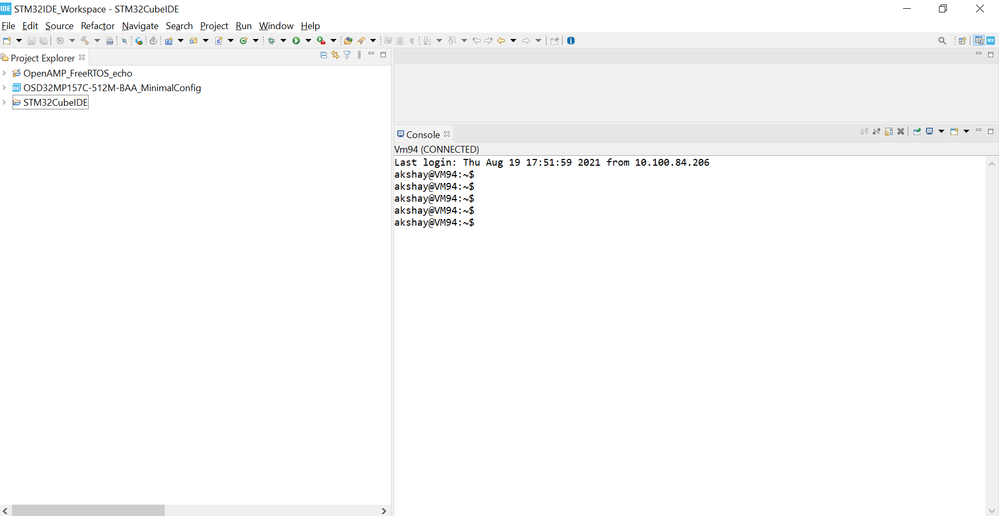Viewport: 999px width, 516px height.
Task: Click the New C source file icon
Action: coord(219,40)
